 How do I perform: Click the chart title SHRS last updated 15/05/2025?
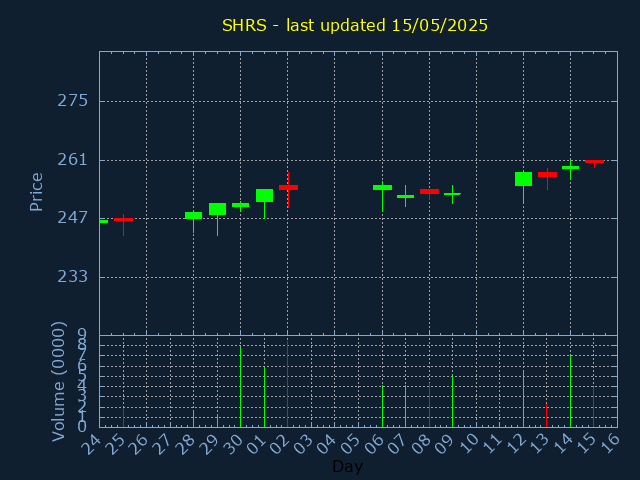point(355,25)
